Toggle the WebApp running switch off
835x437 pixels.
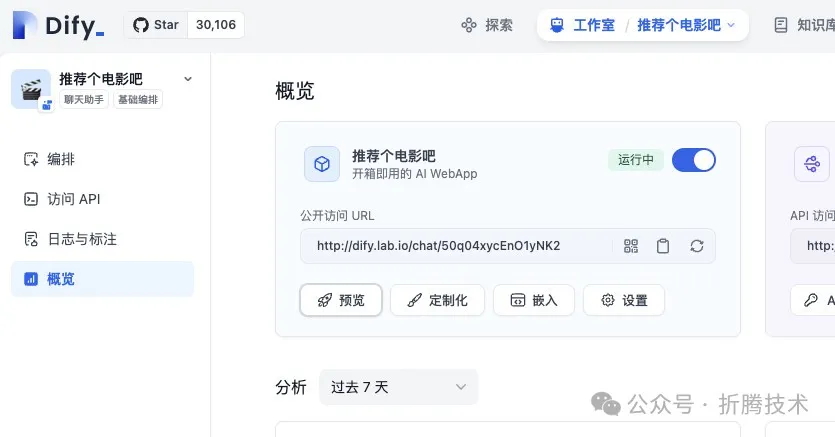pyautogui.click(x=693, y=160)
